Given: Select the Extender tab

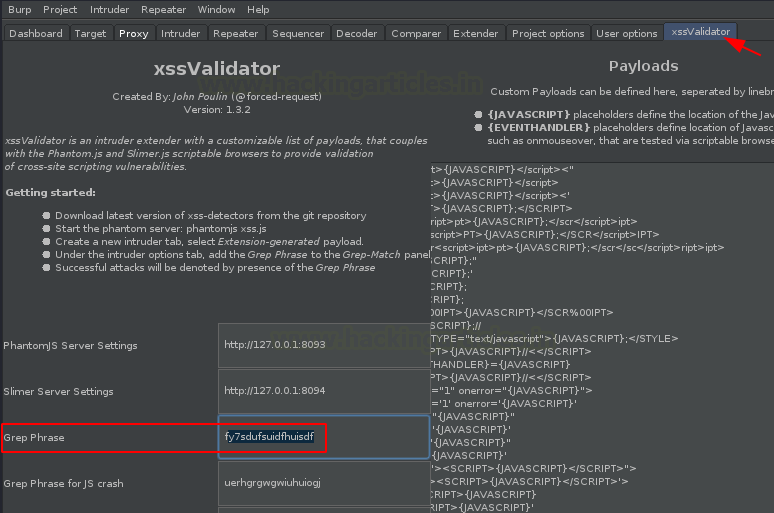Looking at the screenshot, I should [x=476, y=33].
